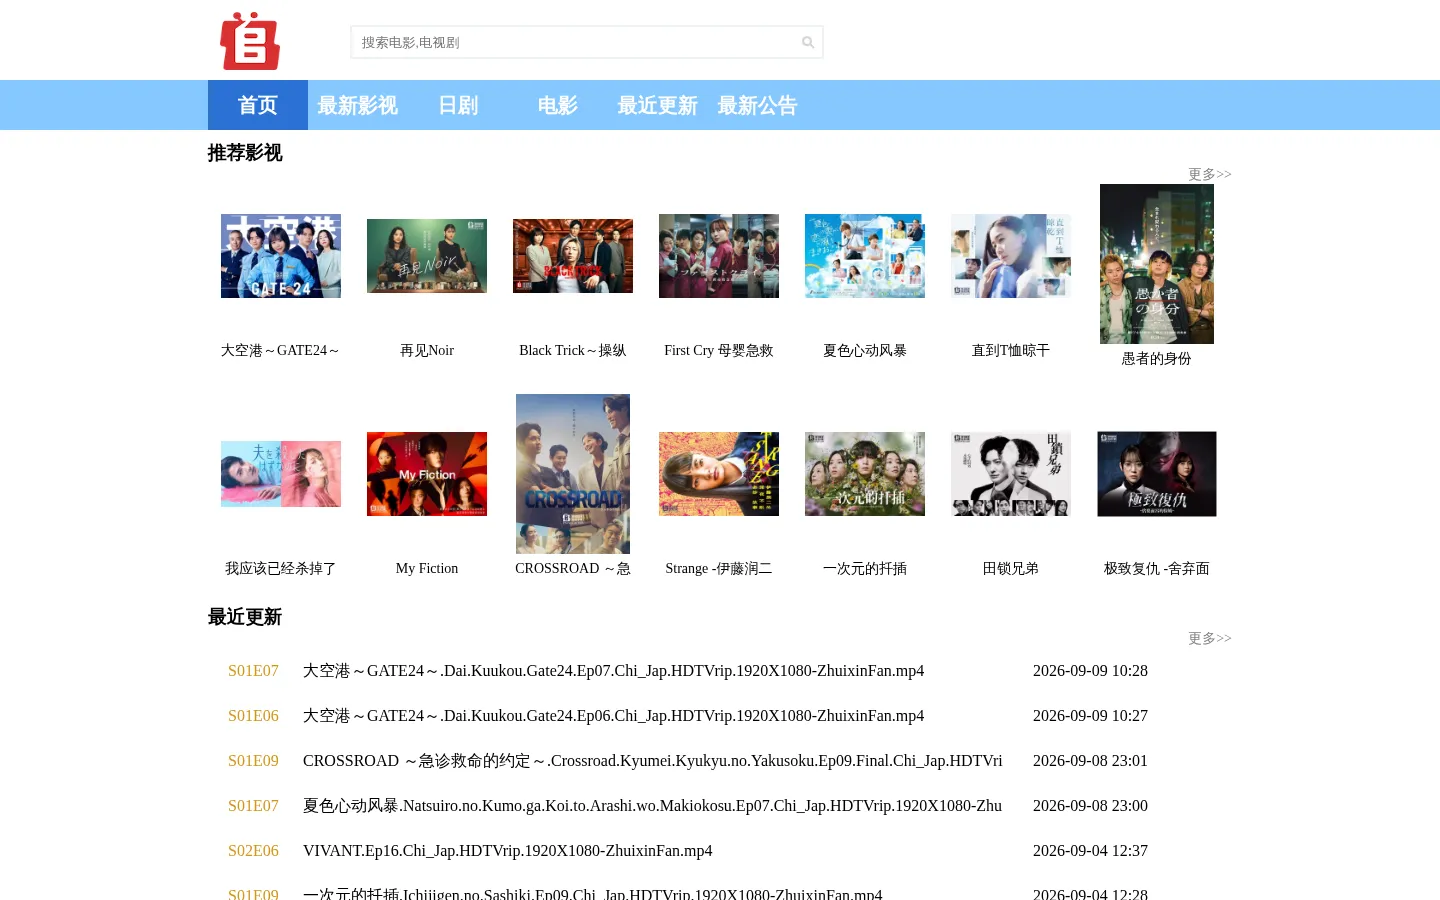Screen dimensions: 1440x900
Task: Open the 再见Noir poster thumbnail
Action: click(x=427, y=256)
